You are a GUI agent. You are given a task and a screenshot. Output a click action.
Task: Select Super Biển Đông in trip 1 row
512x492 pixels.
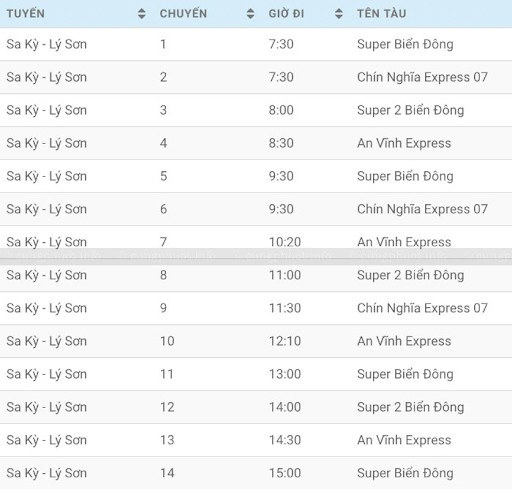(405, 44)
